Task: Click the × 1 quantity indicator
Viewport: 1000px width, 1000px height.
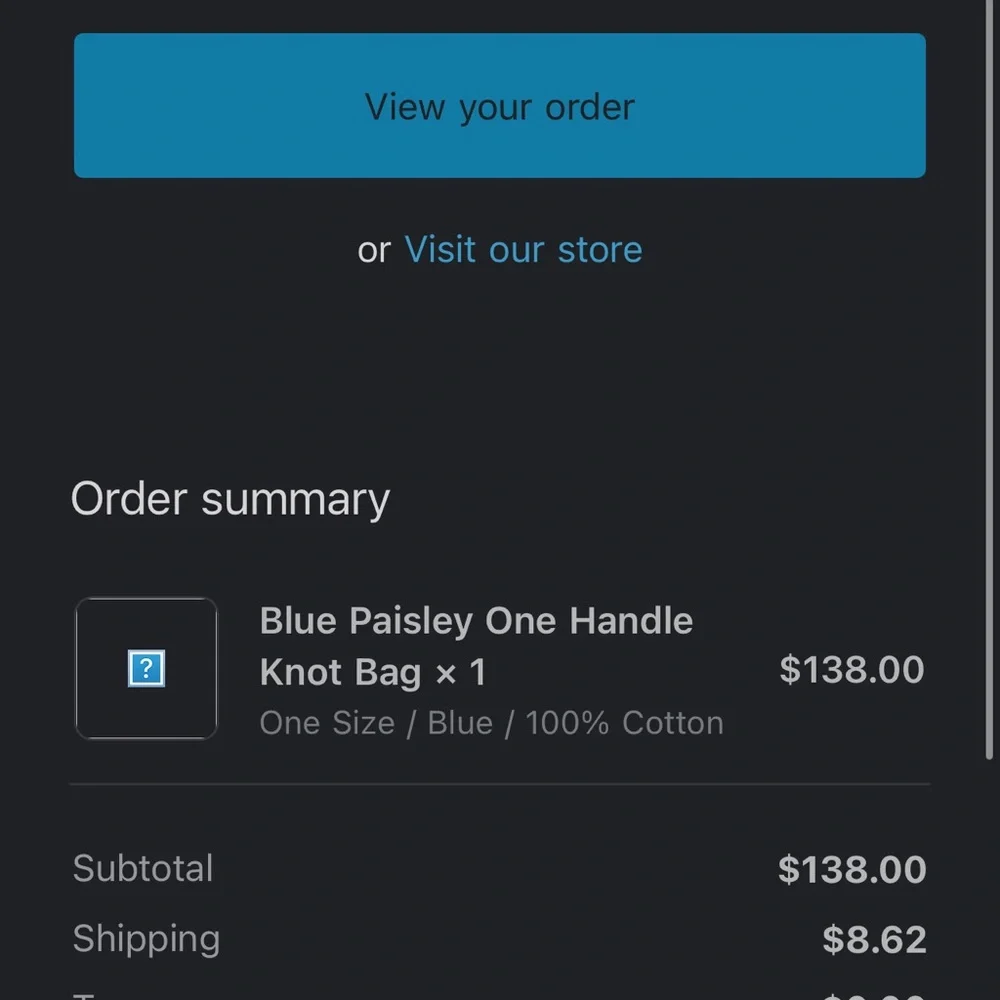Action: (x=461, y=673)
